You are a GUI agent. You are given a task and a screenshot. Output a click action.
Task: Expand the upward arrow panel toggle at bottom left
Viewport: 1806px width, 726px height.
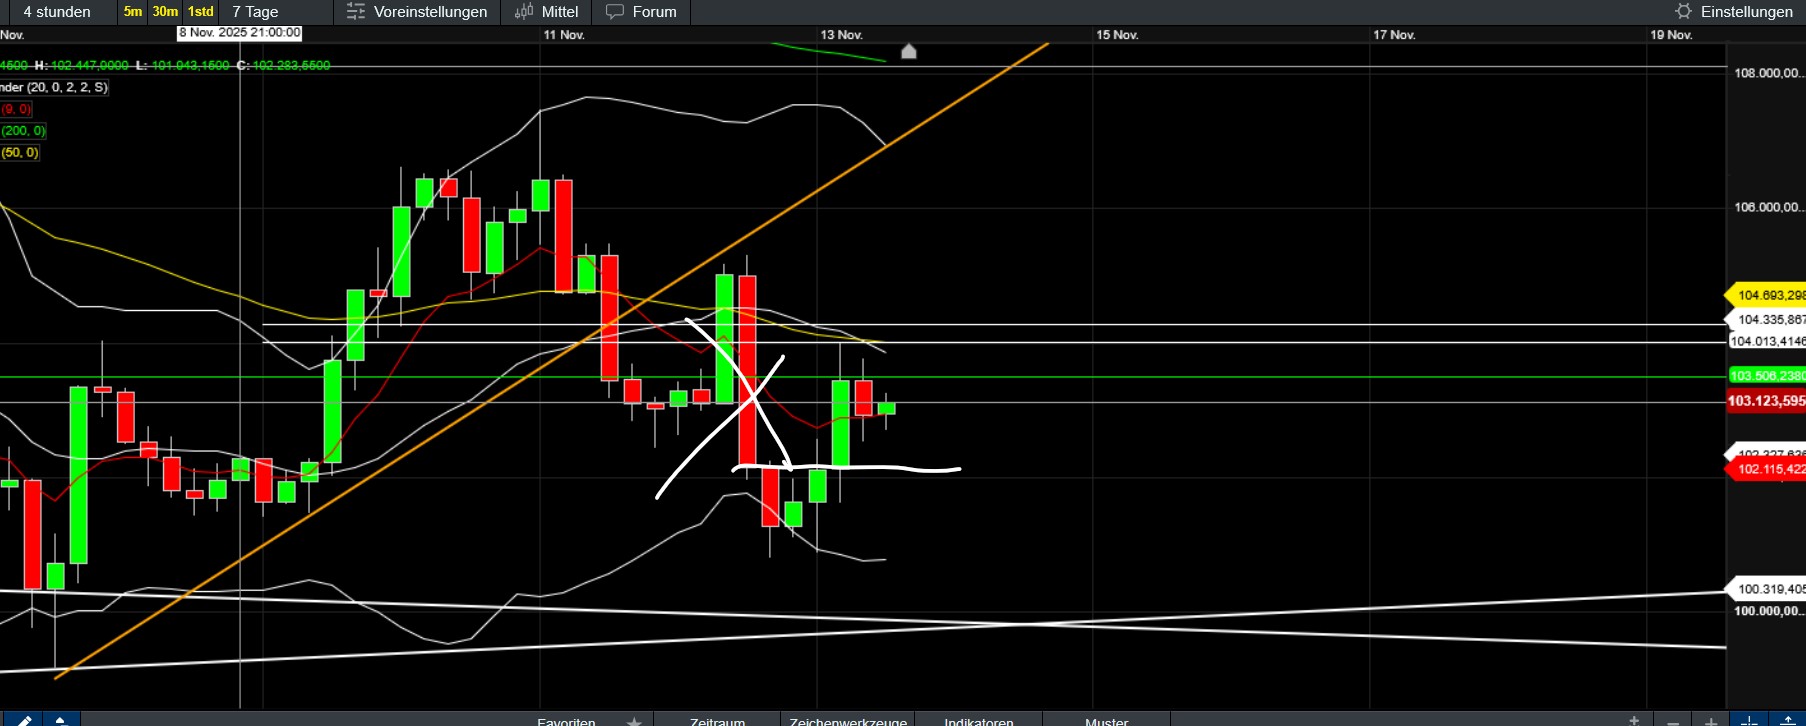pos(60,719)
